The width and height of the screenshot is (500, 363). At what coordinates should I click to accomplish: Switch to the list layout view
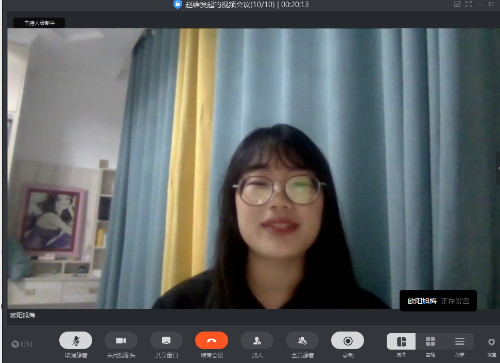click(x=460, y=342)
